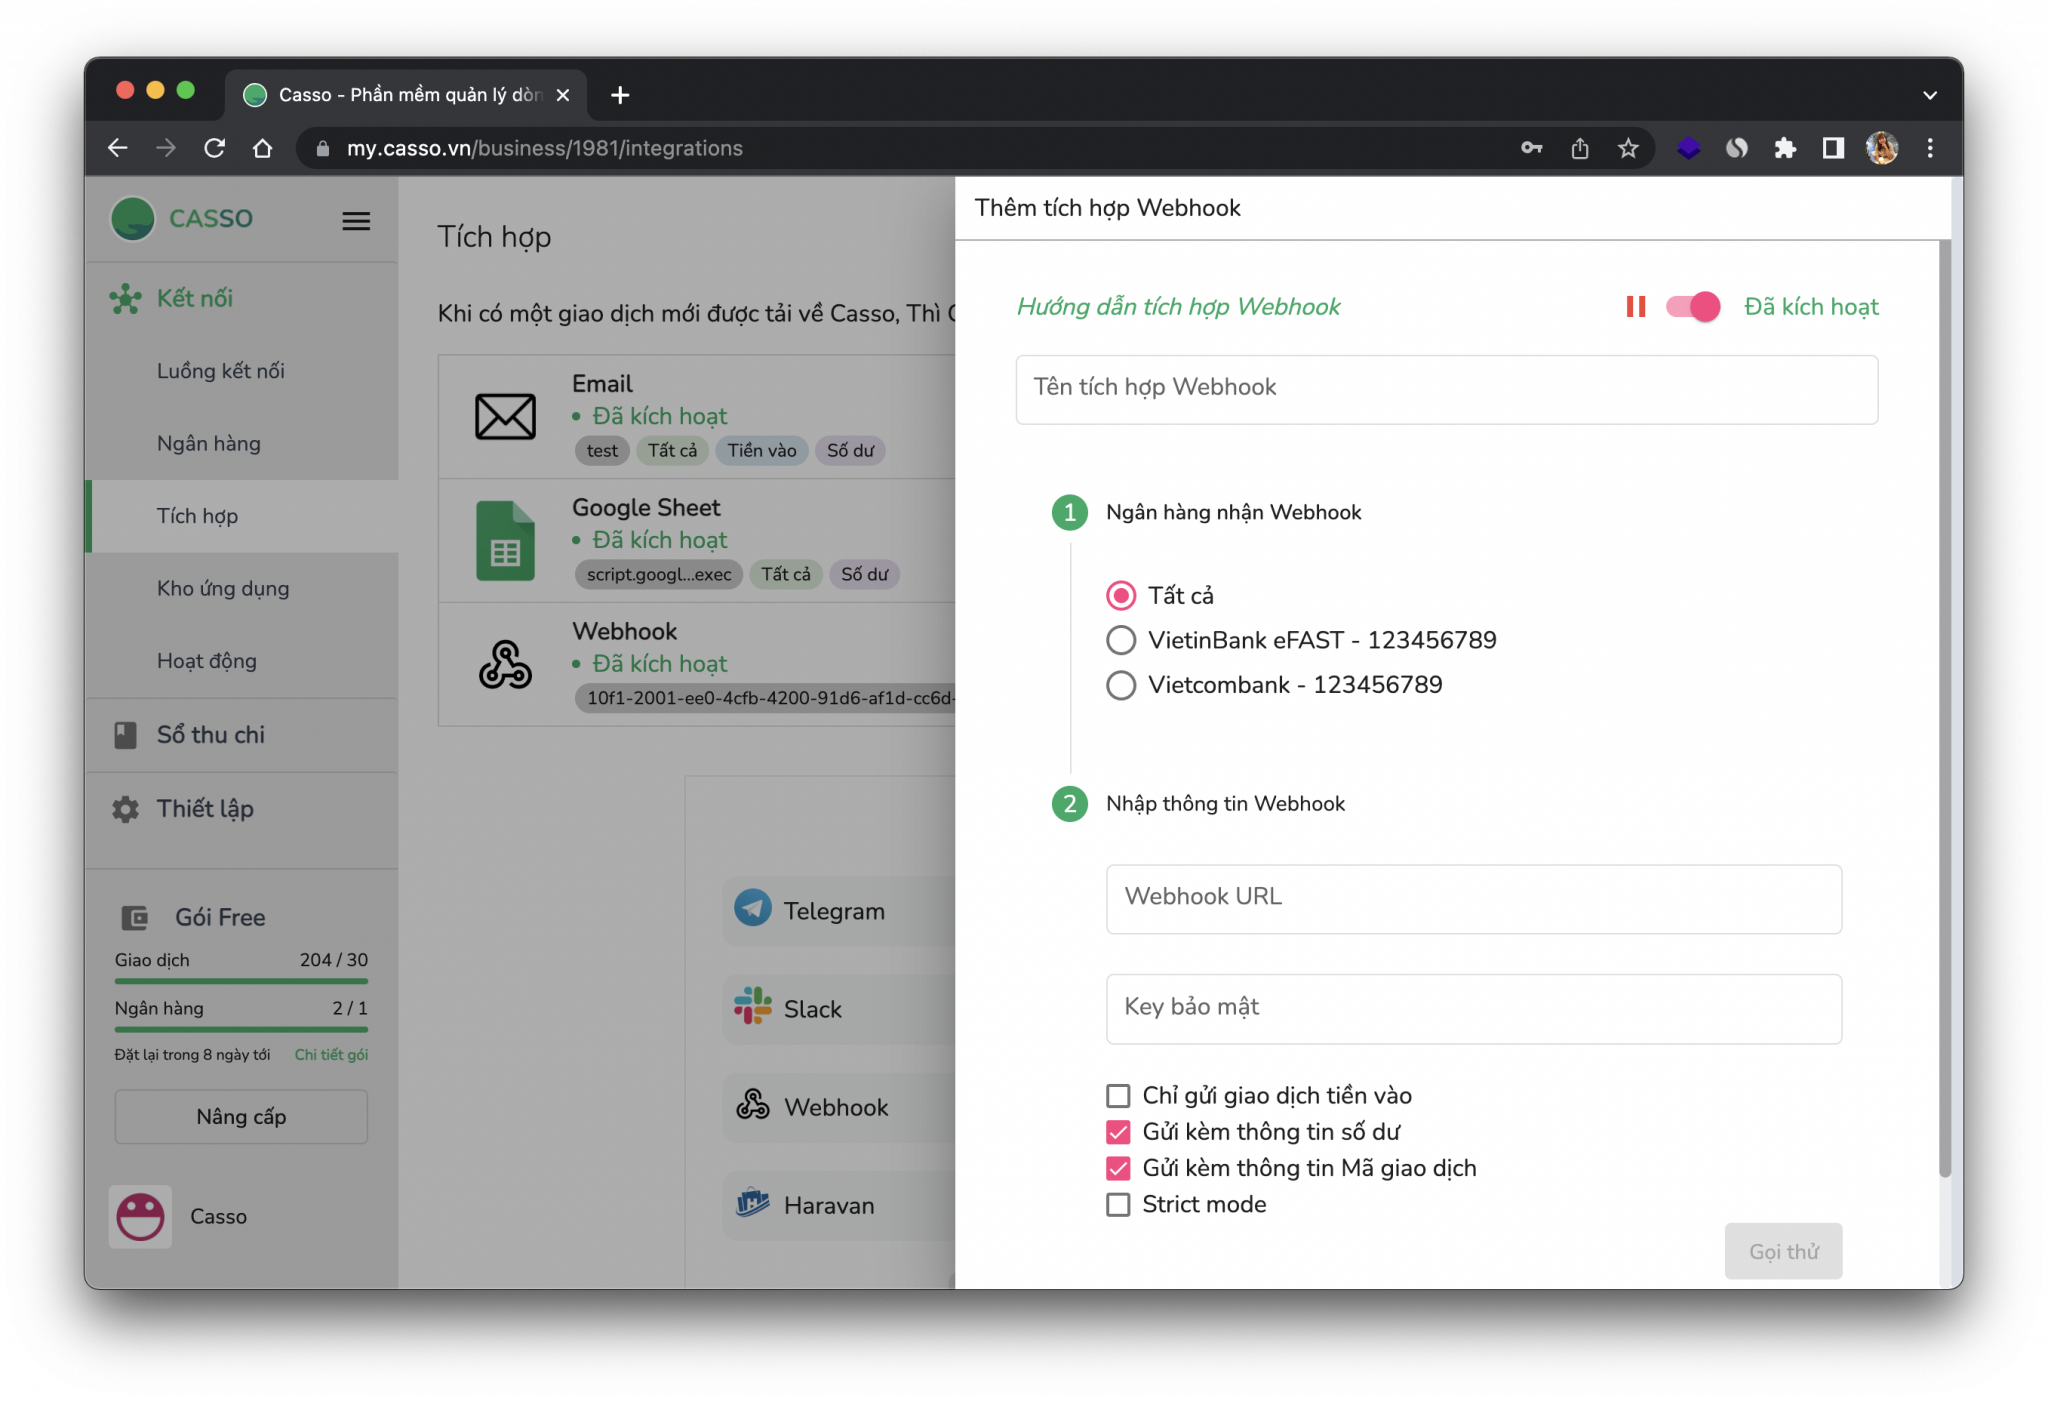Click the Nâng cấp upgrade button
Screen dimensions: 2048x1401
click(241, 1116)
